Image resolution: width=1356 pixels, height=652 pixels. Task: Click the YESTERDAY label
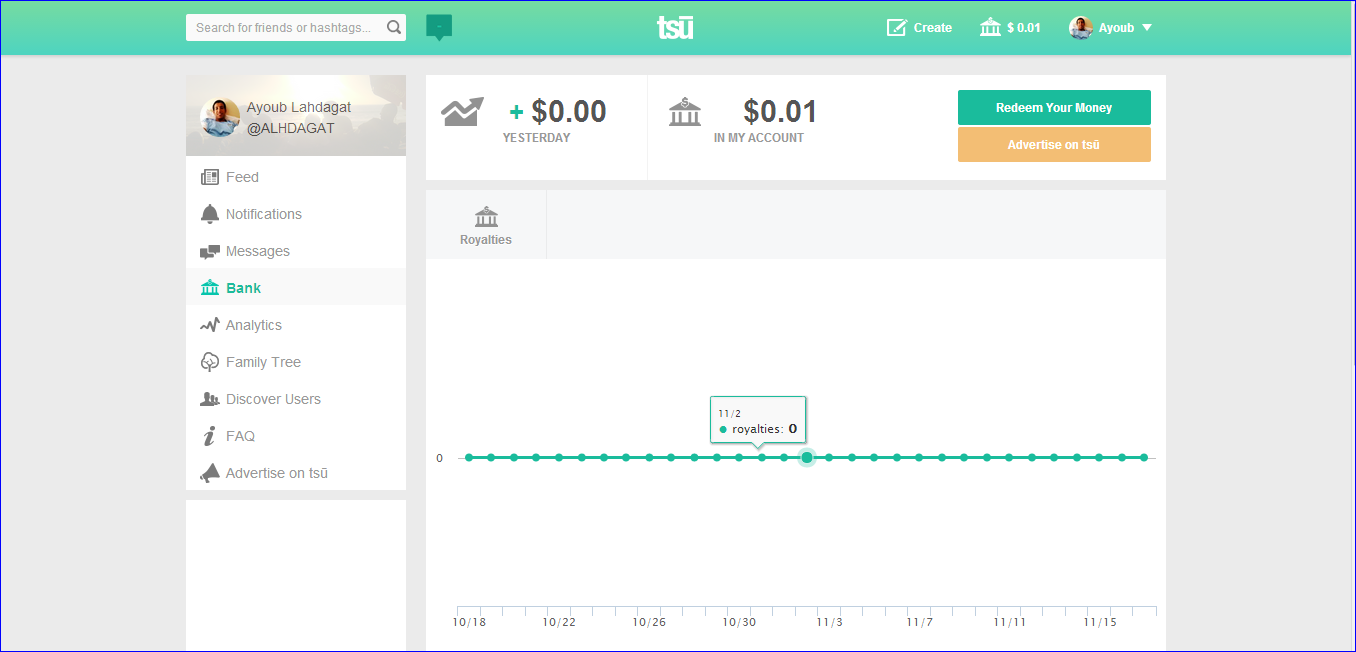(536, 138)
